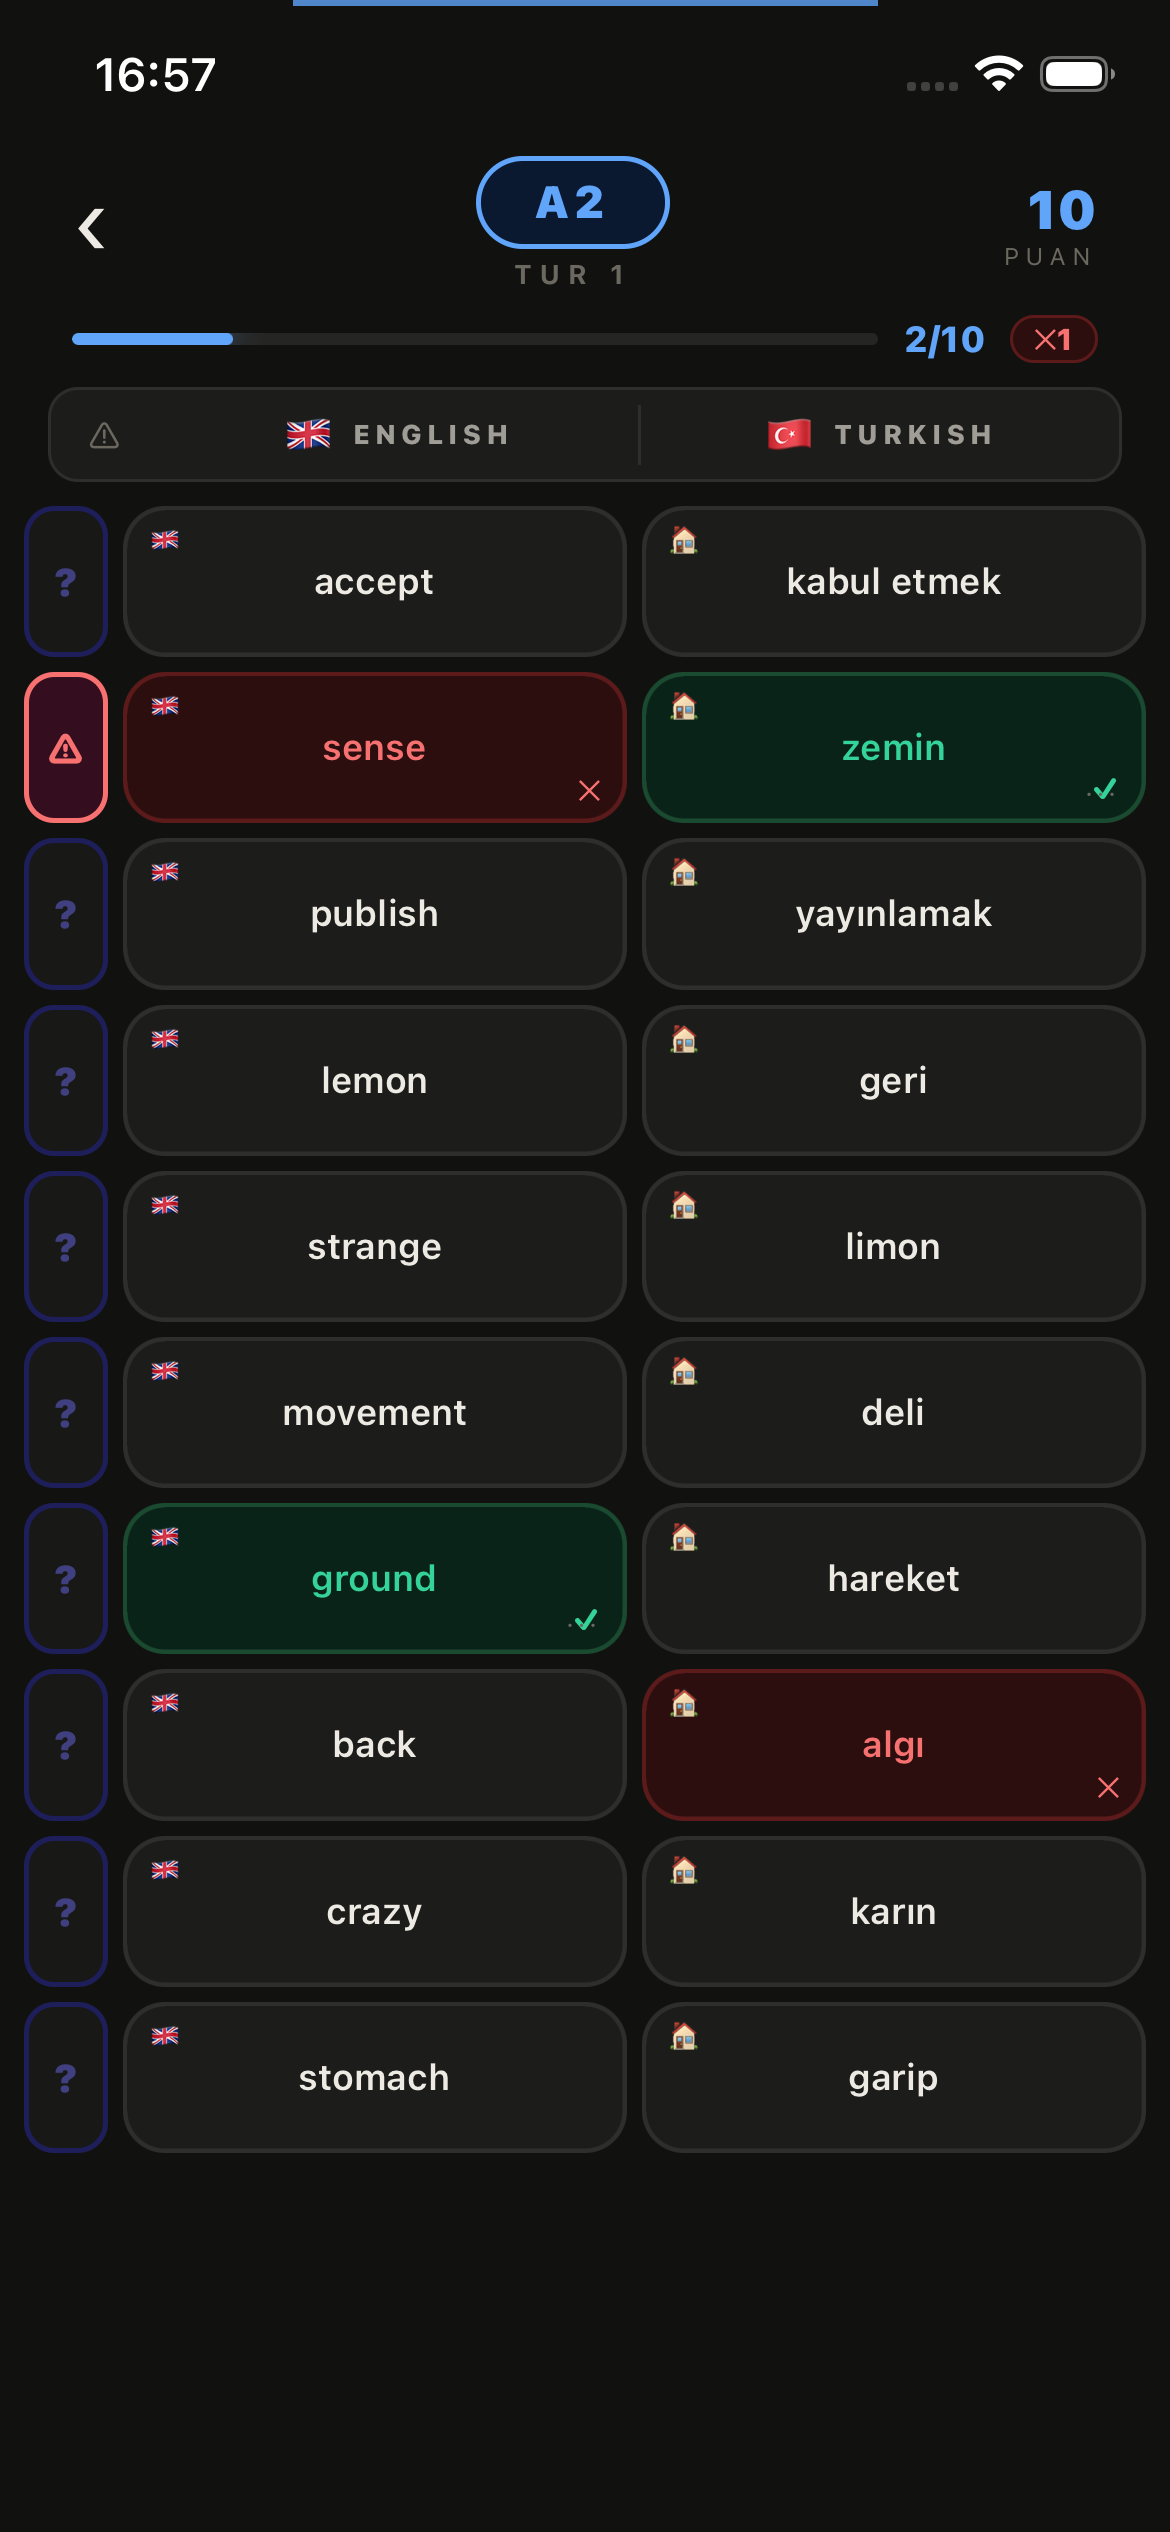Tap the hint question mark beside publish
The height and width of the screenshot is (2532, 1170).
[65, 914]
